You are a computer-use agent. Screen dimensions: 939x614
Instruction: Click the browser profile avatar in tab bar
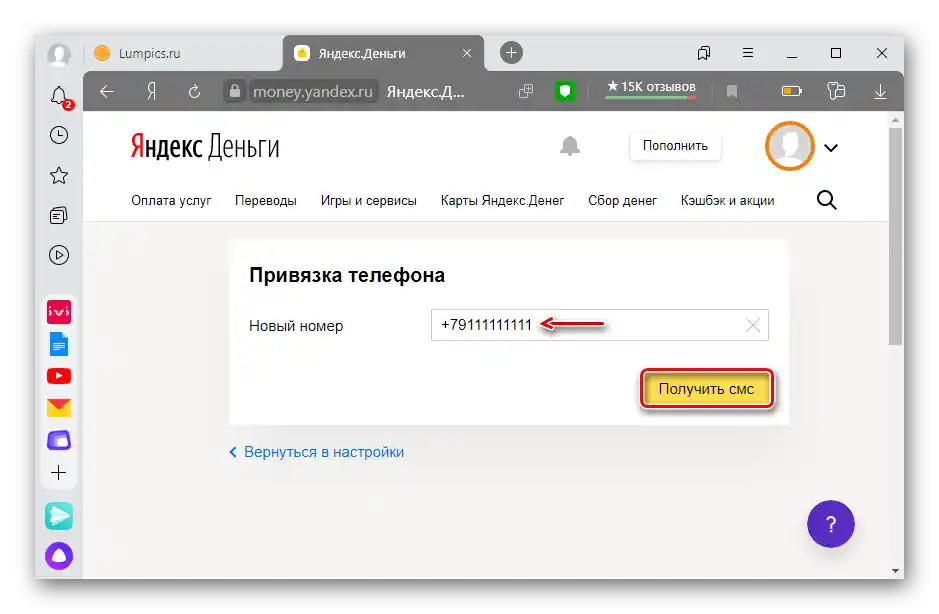coord(59,54)
